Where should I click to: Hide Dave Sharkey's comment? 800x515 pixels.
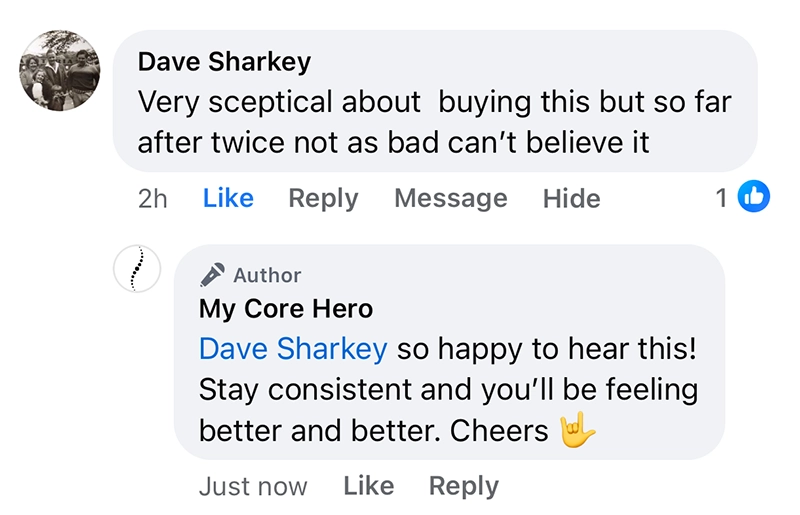pos(571,198)
